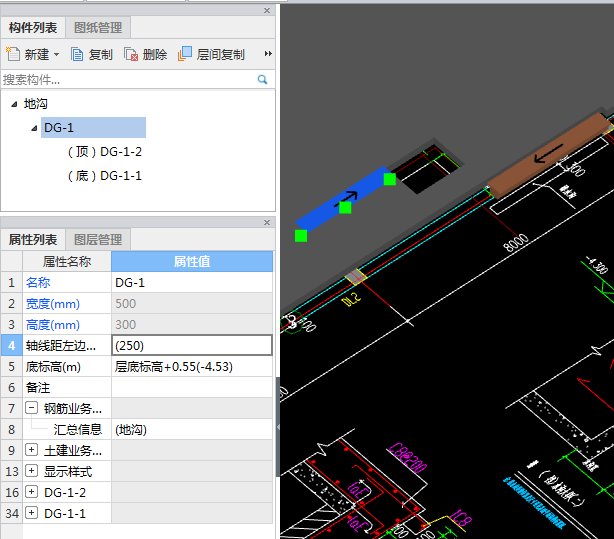Image resolution: width=614 pixels, height=539 pixels.
Task: Click the 删除 delete button
Action: tap(146, 54)
